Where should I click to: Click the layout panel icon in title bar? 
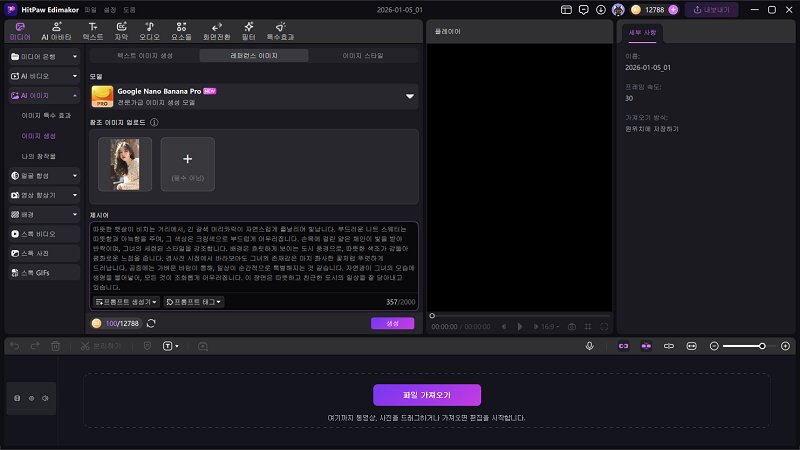click(x=566, y=10)
